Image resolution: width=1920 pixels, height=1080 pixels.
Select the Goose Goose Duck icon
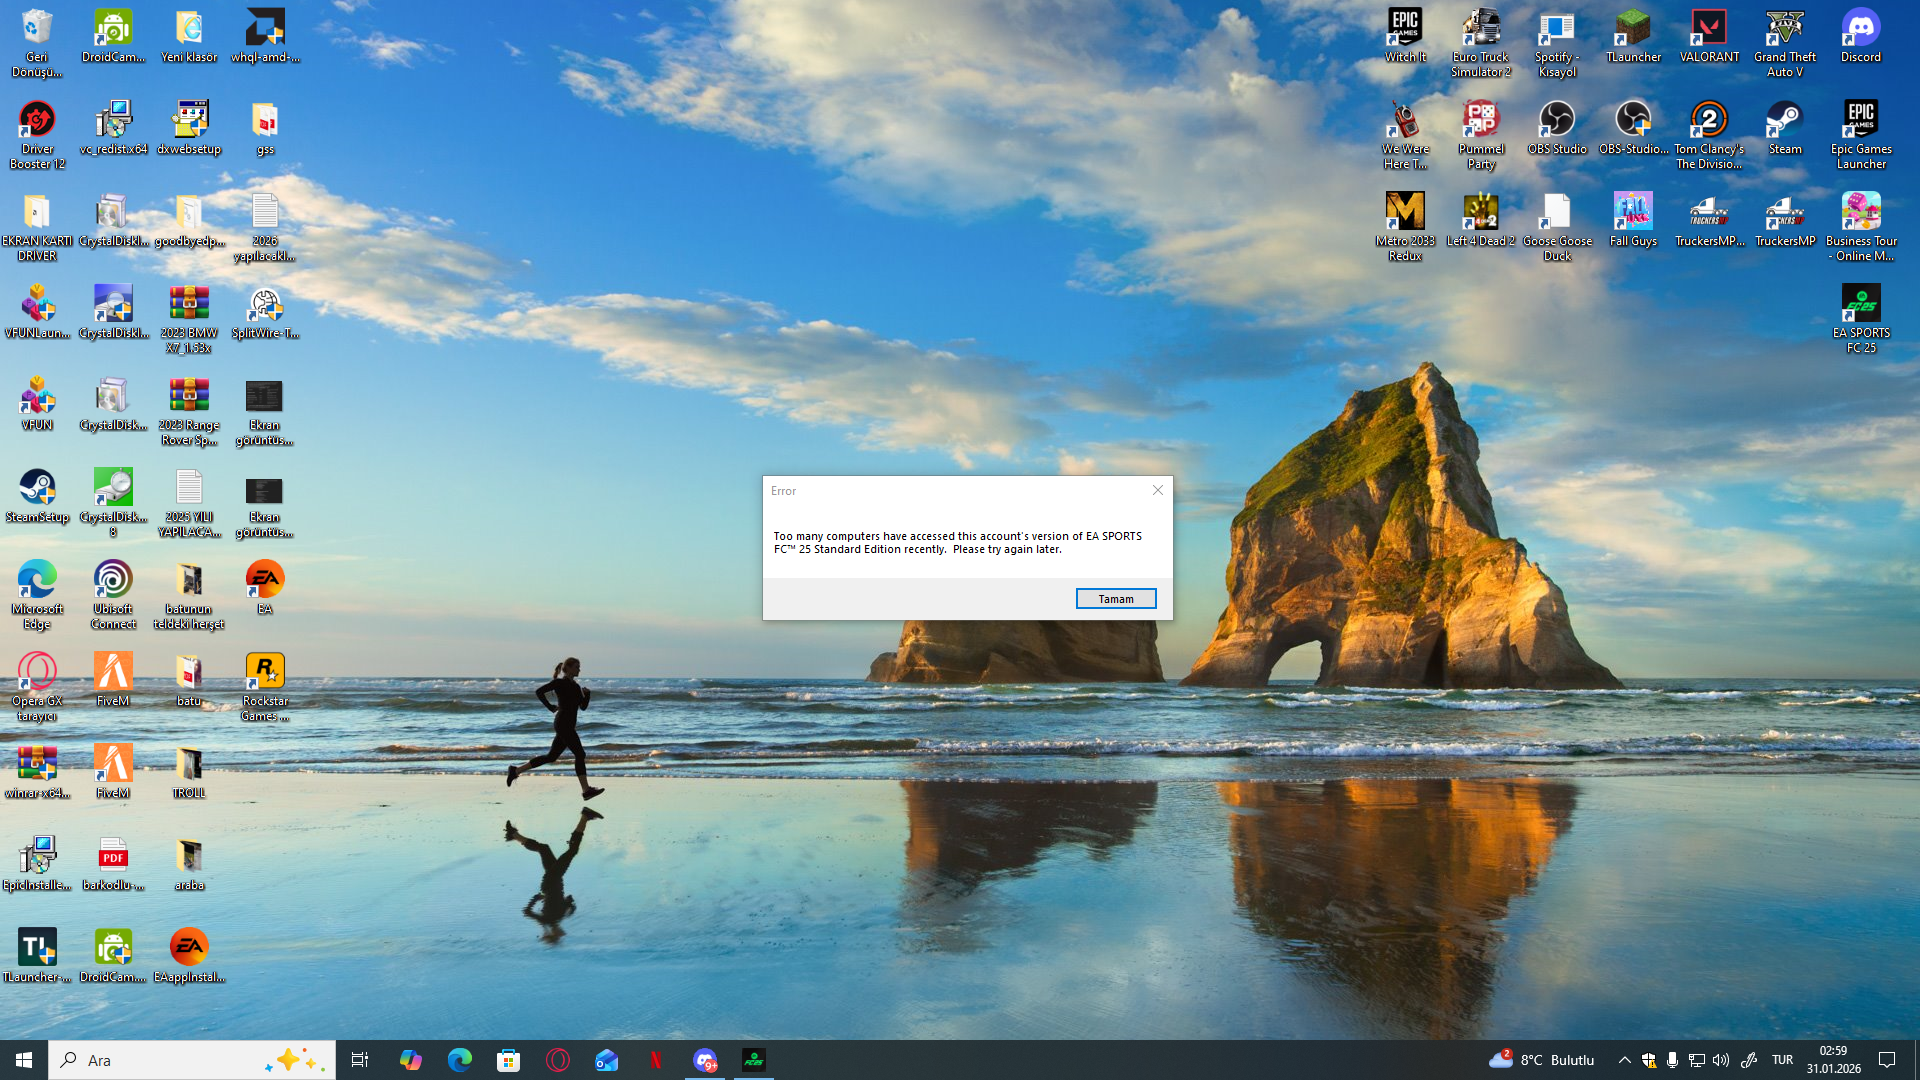click(1557, 227)
